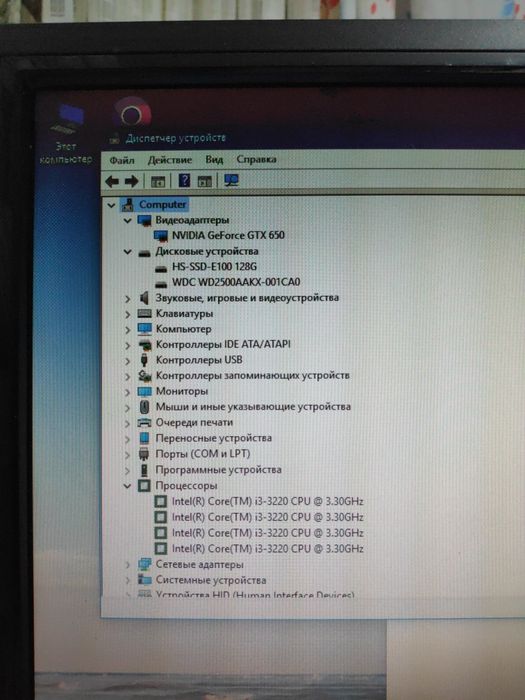Expand Системные устройства category
This screenshot has height=700, width=525.
(128, 581)
